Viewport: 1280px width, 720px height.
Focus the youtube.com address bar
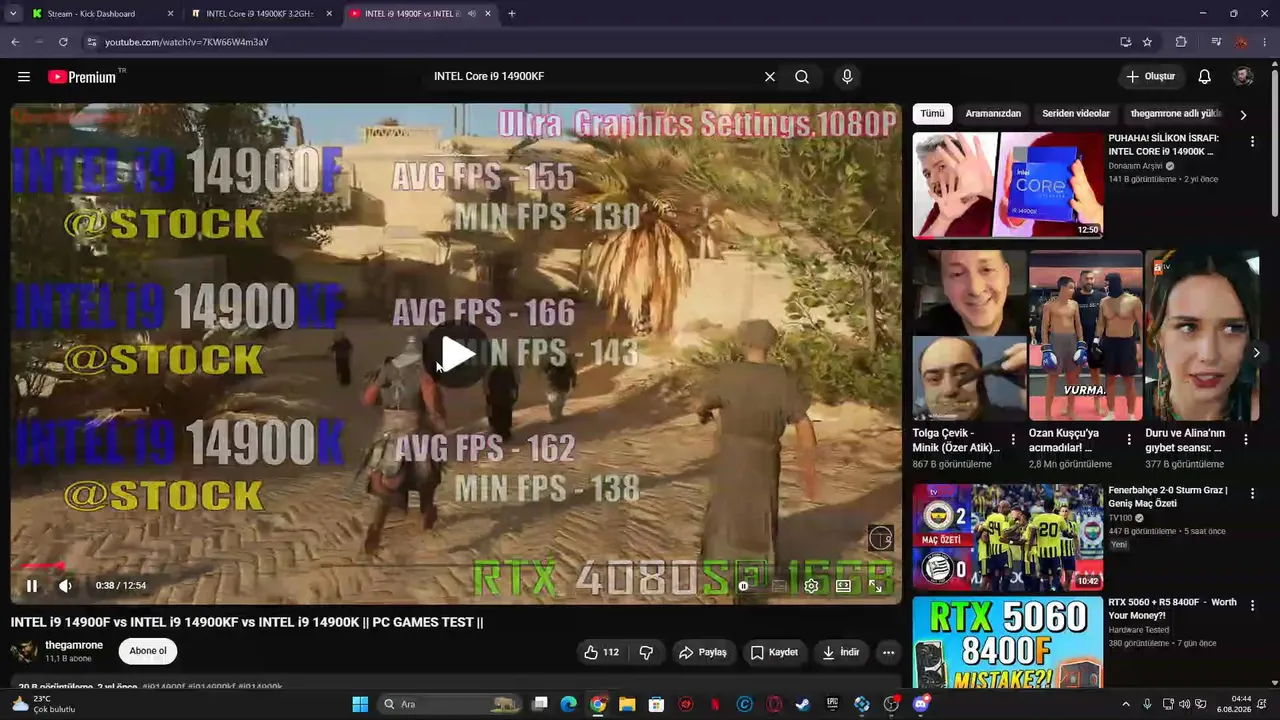600,42
